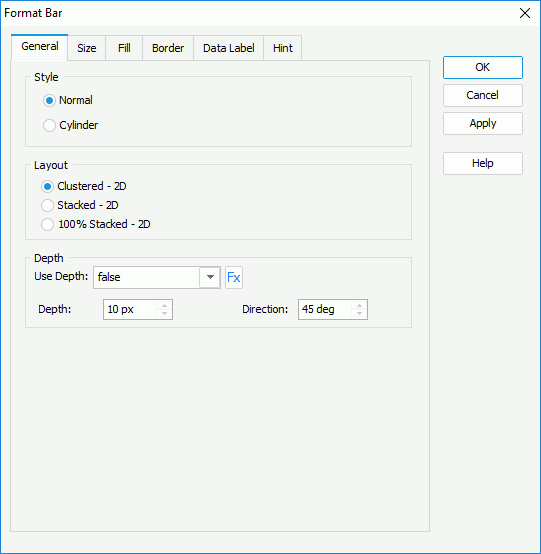Decrease Direction angle with the down arrow
This screenshot has height=554, width=541.
click(x=359, y=313)
